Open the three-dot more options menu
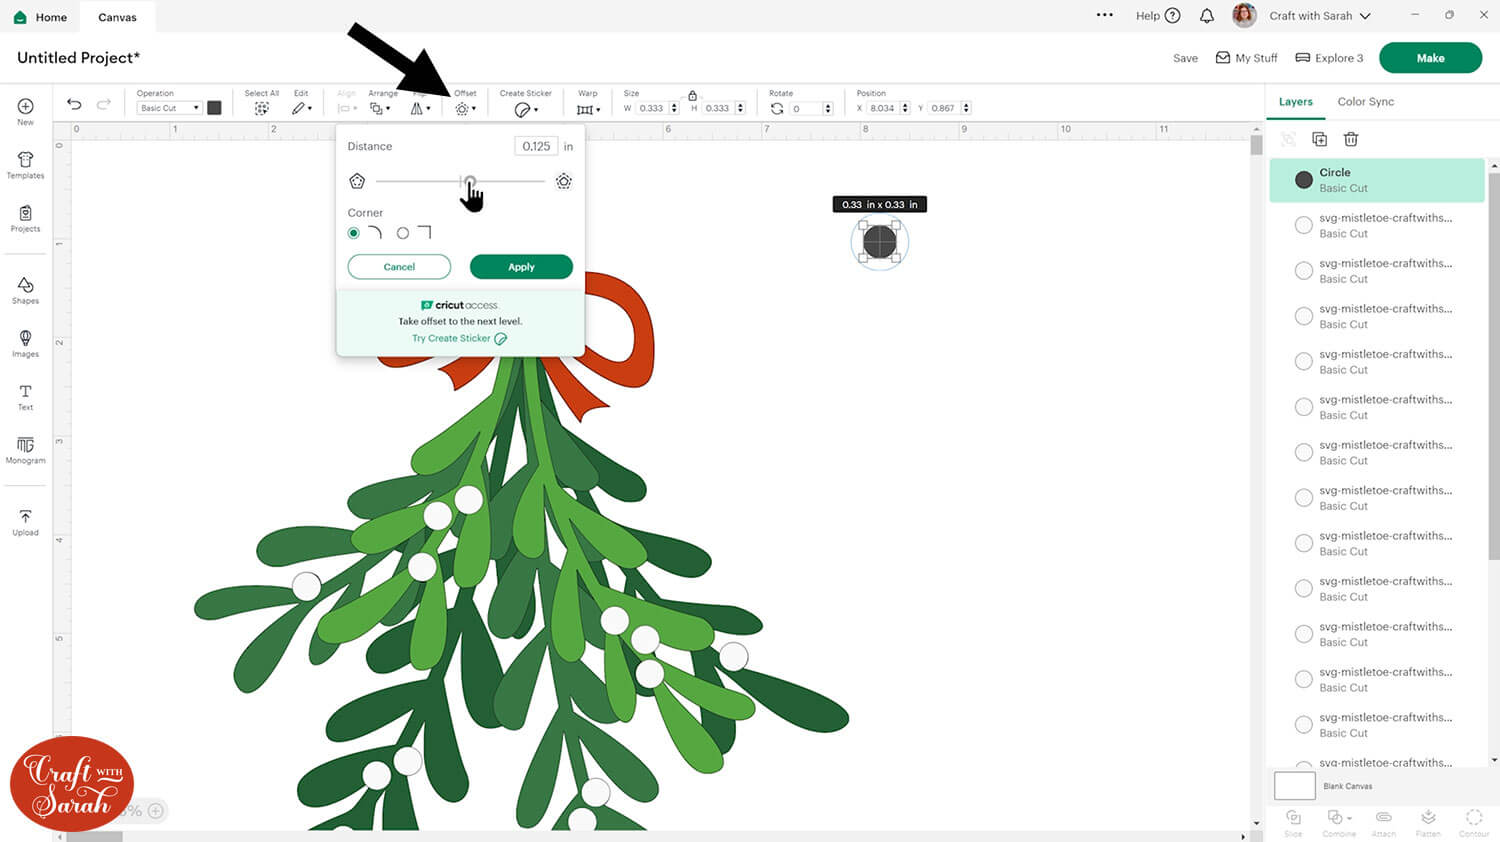The width and height of the screenshot is (1500, 842). coord(1105,15)
